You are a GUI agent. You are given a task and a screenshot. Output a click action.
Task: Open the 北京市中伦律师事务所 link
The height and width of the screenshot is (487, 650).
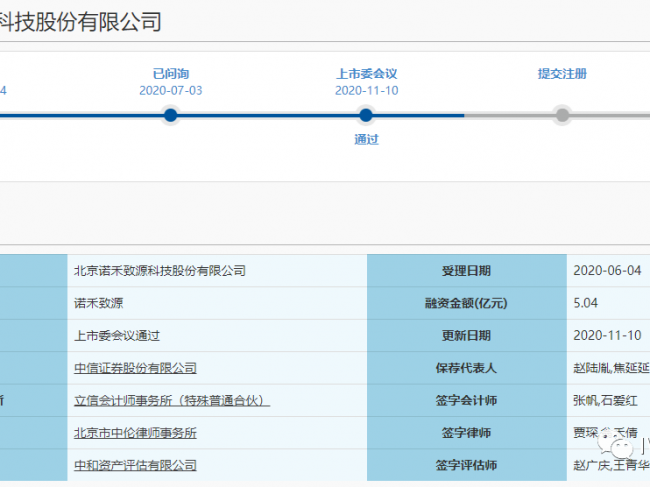pyautogui.click(x=135, y=433)
